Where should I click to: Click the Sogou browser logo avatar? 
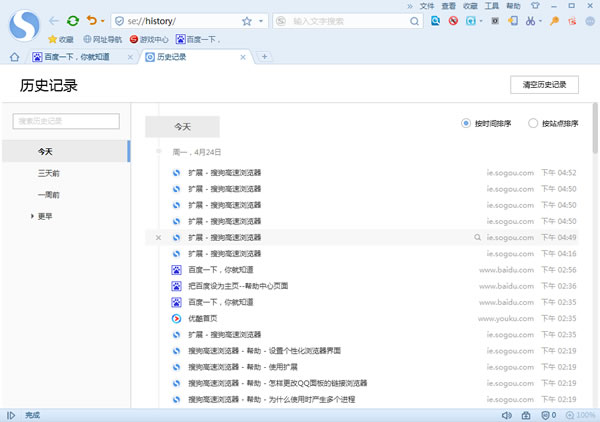pos(24,25)
